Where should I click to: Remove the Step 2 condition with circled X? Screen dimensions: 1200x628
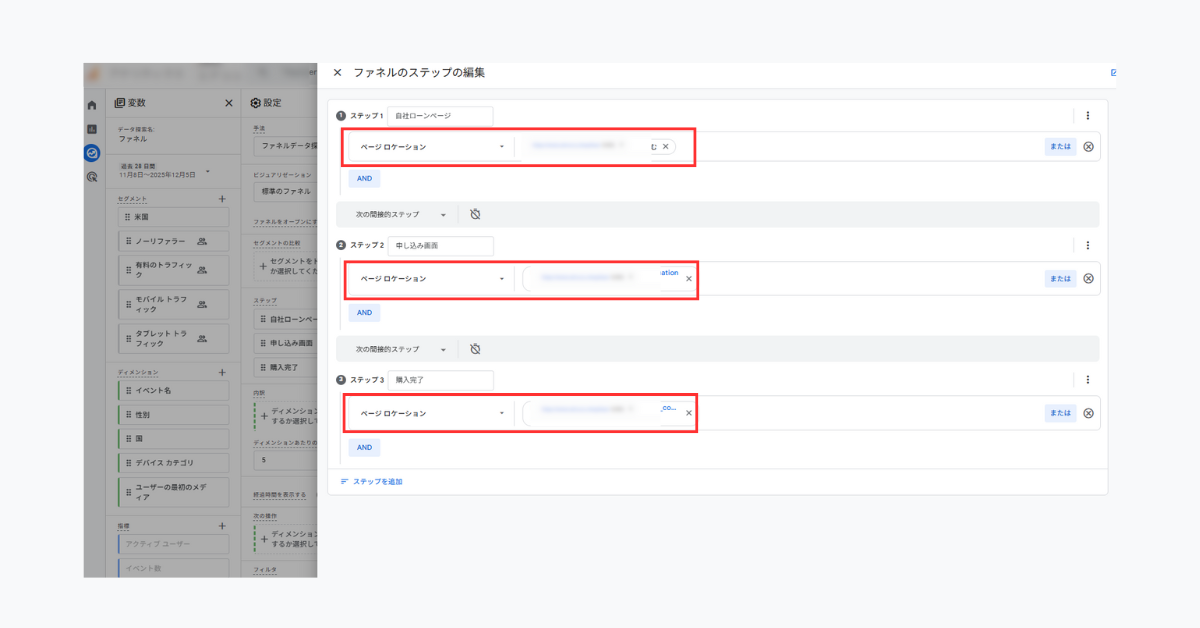point(1088,279)
